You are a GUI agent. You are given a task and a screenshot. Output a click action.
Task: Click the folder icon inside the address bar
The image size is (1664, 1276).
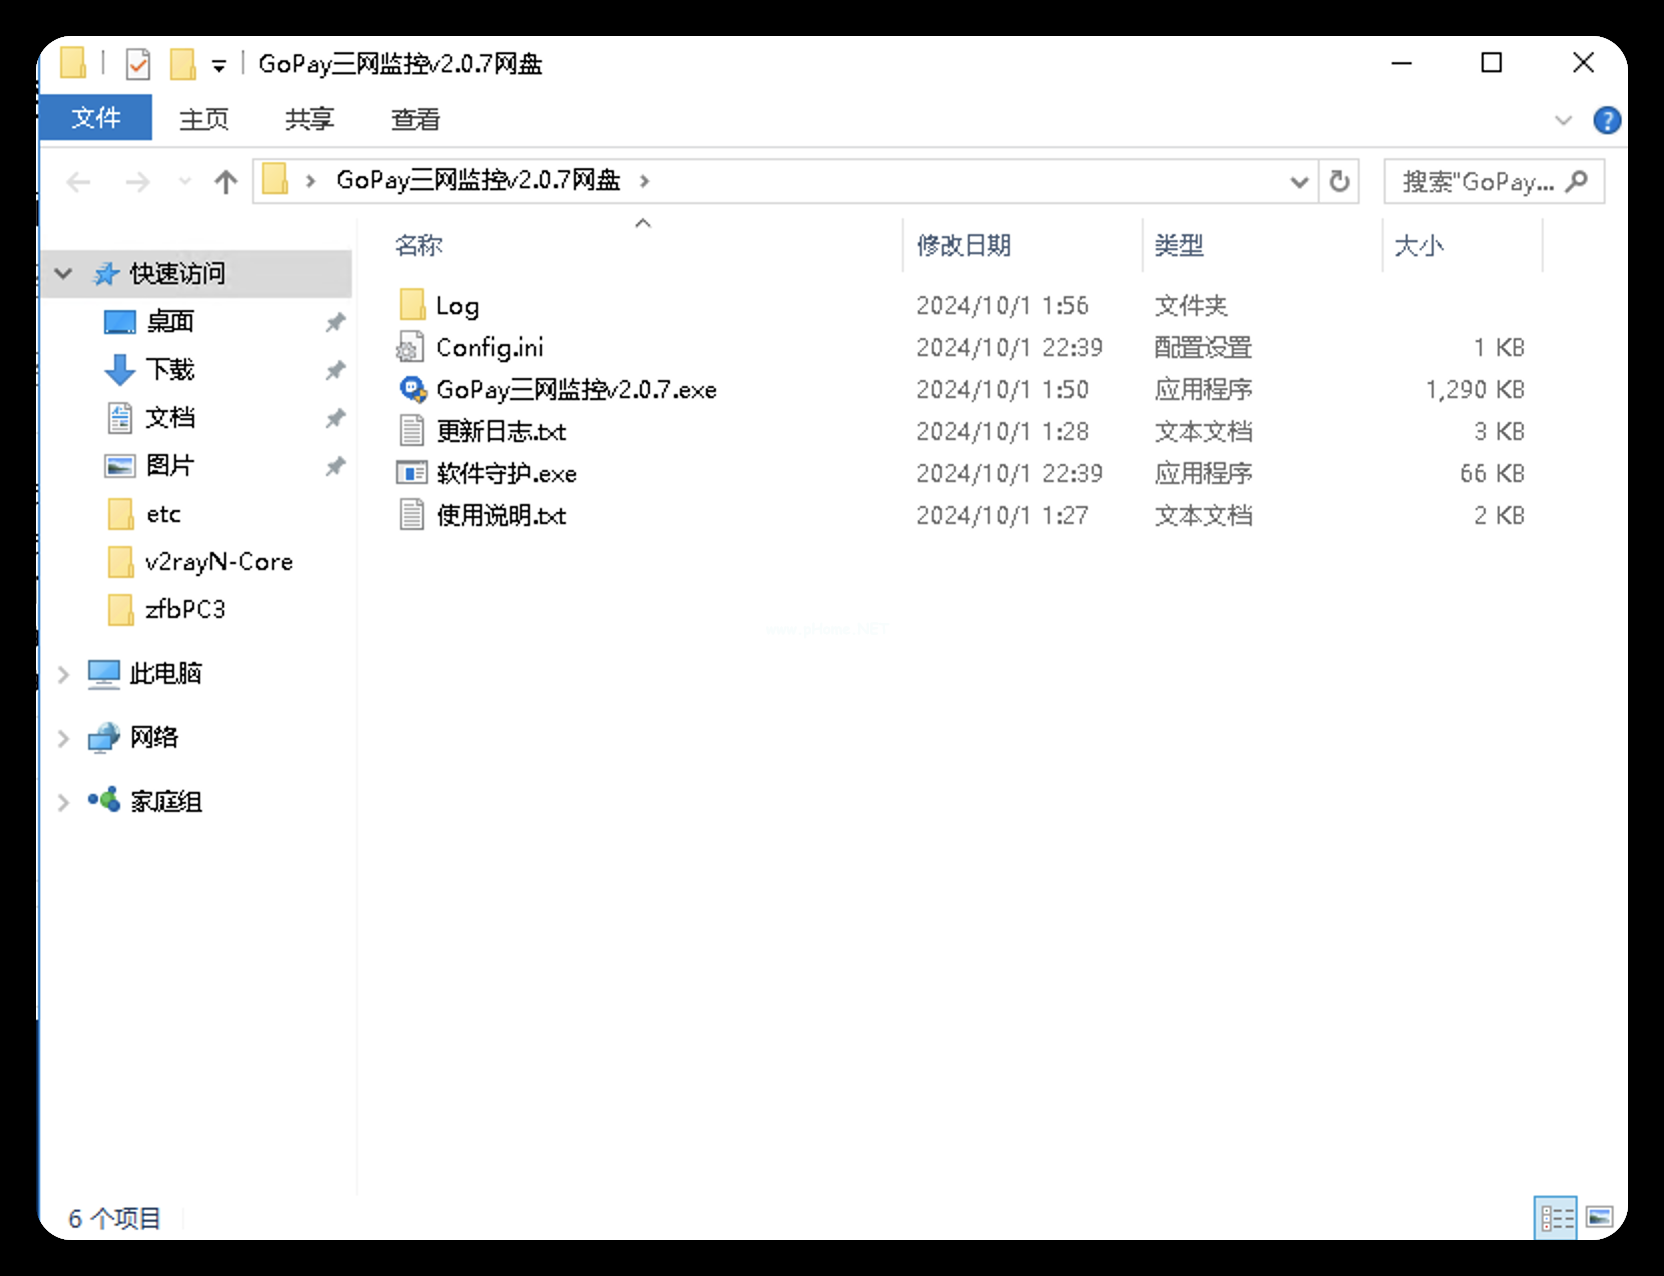coord(275,180)
